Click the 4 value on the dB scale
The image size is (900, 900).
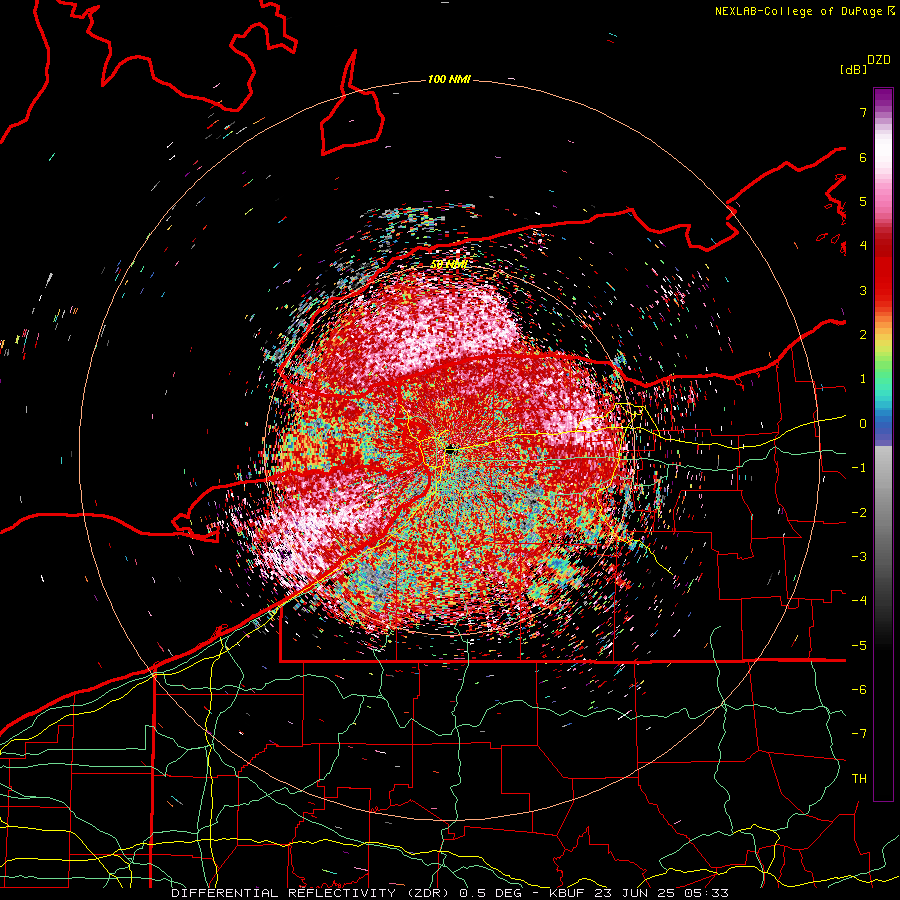863,246
